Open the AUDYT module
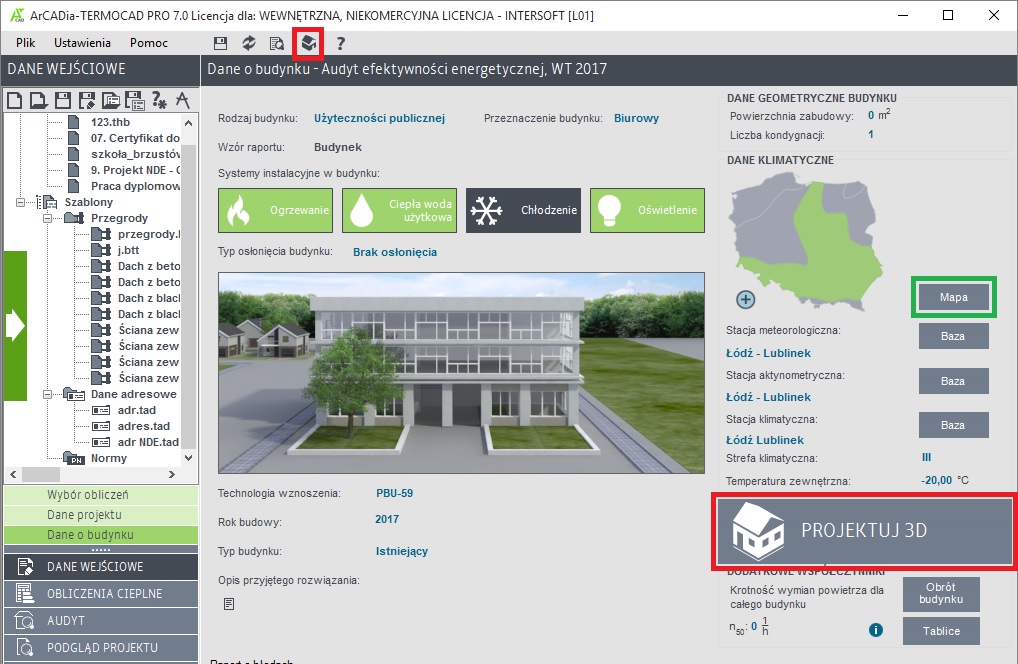1018x664 pixels. tap(101, 621)
